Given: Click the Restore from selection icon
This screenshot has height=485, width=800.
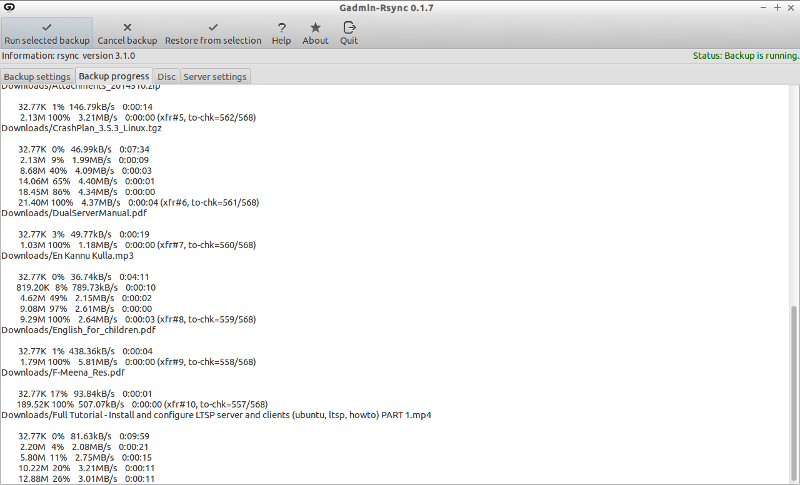Looking at the screenshot, I should pos(213,27).
